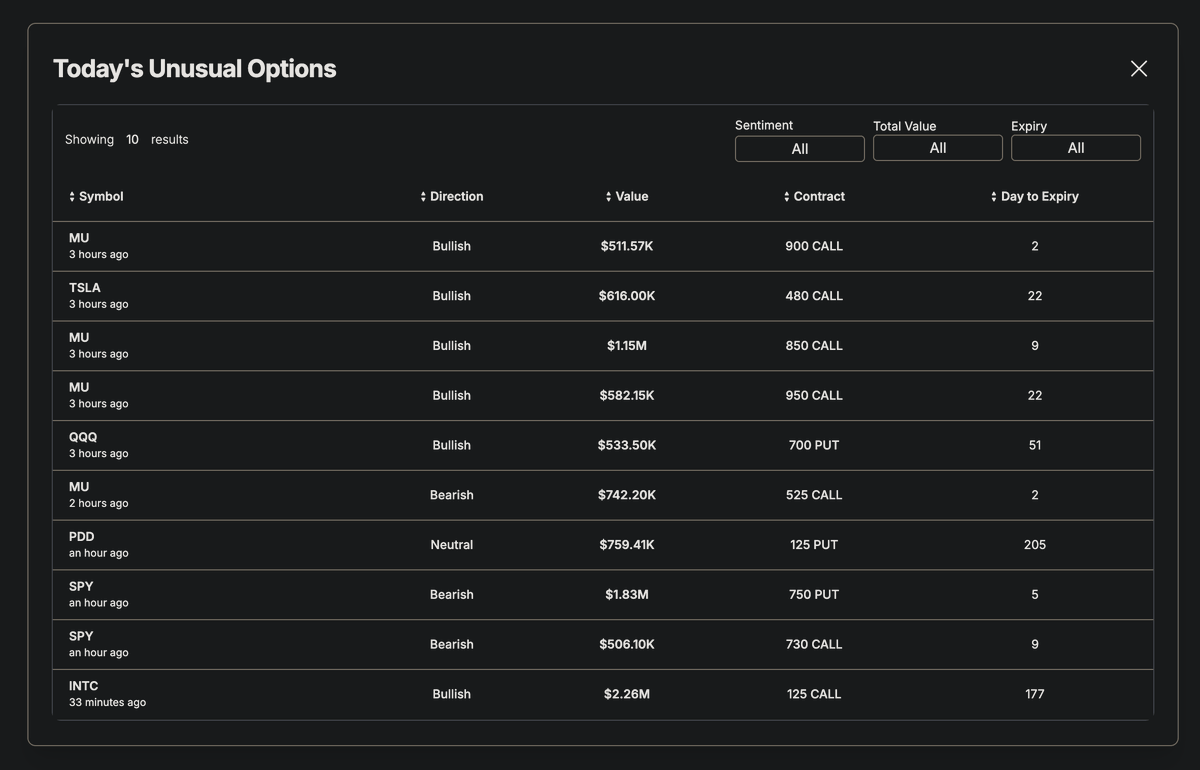Viewport: 1200px width, 770px height.
Task: Open the Expiry filter dropdown
Action: 1076,148
